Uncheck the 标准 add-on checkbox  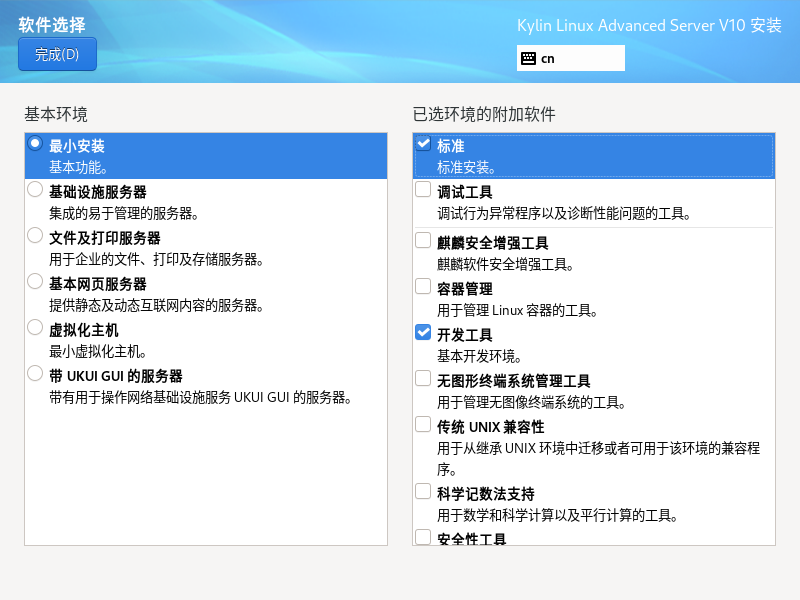tap(423, 144)
